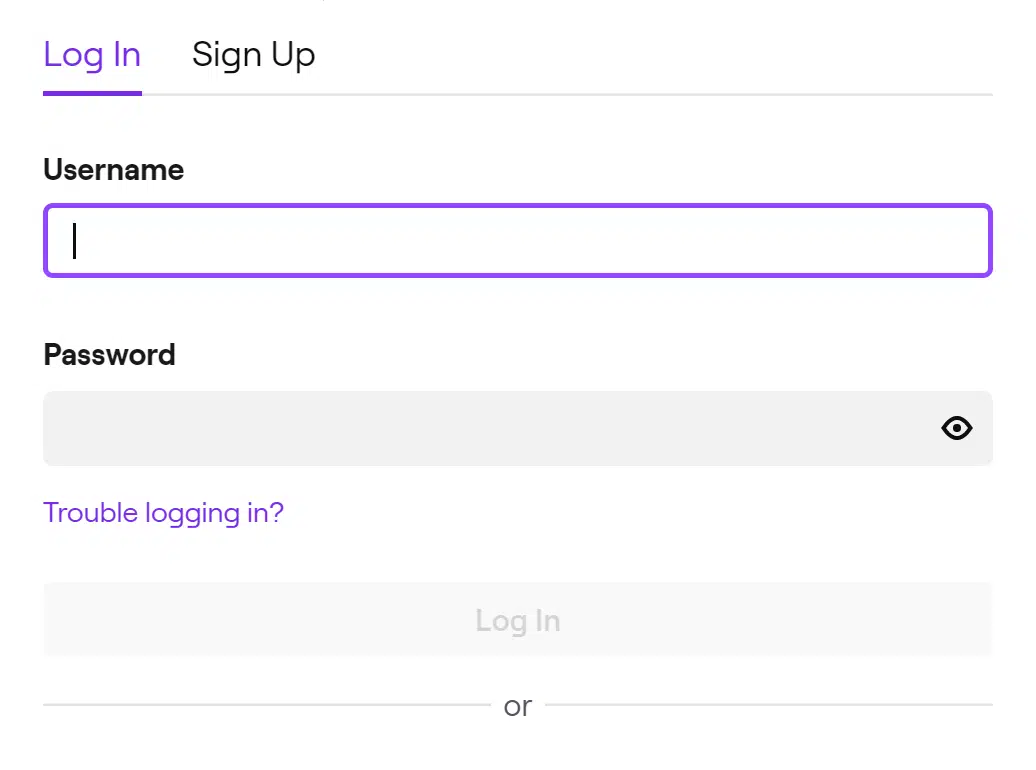Image resolution: width=1036 pixels, height=770 pixels.
Task: Toggle password visibility in Password field
Action: pyautogui.click(x=956, y=428)
